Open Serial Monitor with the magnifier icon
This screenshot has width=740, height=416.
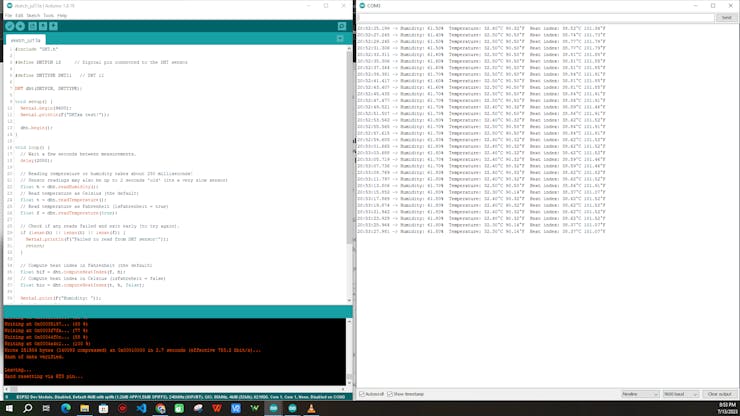[342, 26]
